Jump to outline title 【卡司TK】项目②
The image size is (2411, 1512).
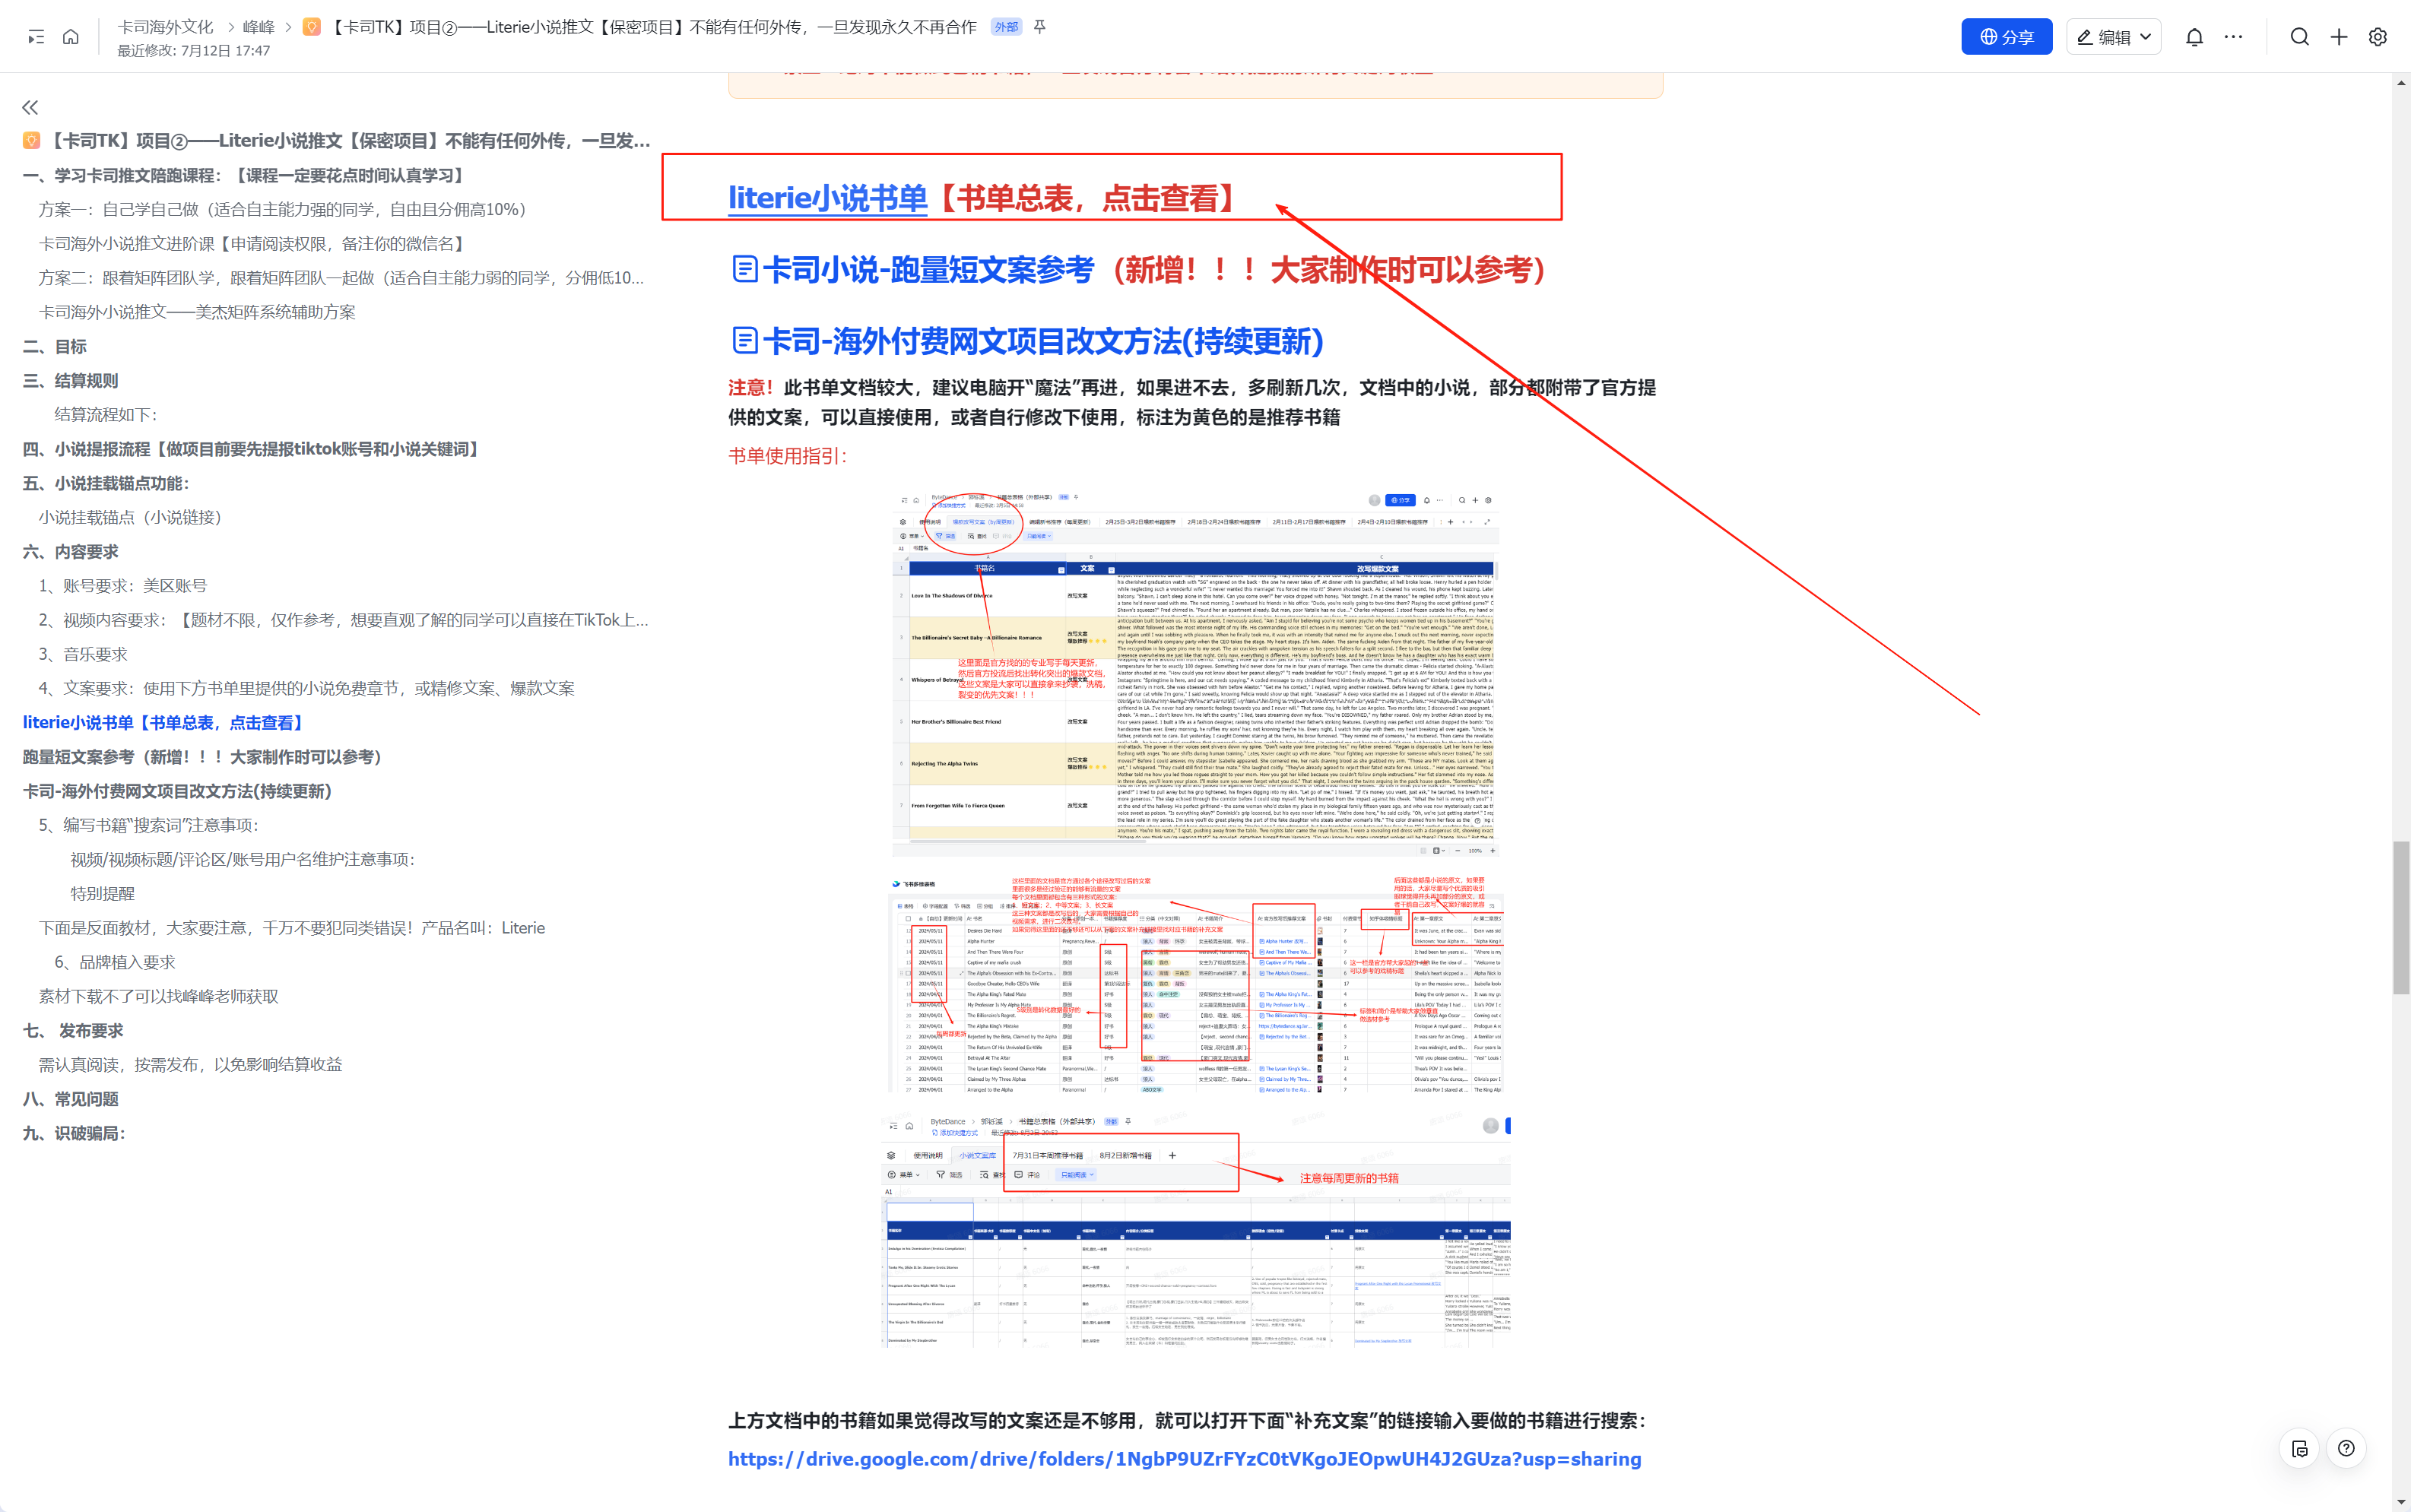[337, 141]
